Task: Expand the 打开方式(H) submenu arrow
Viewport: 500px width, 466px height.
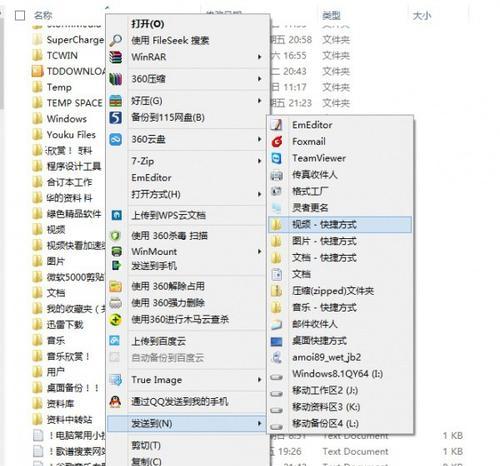Action: [x=260, y=194]
